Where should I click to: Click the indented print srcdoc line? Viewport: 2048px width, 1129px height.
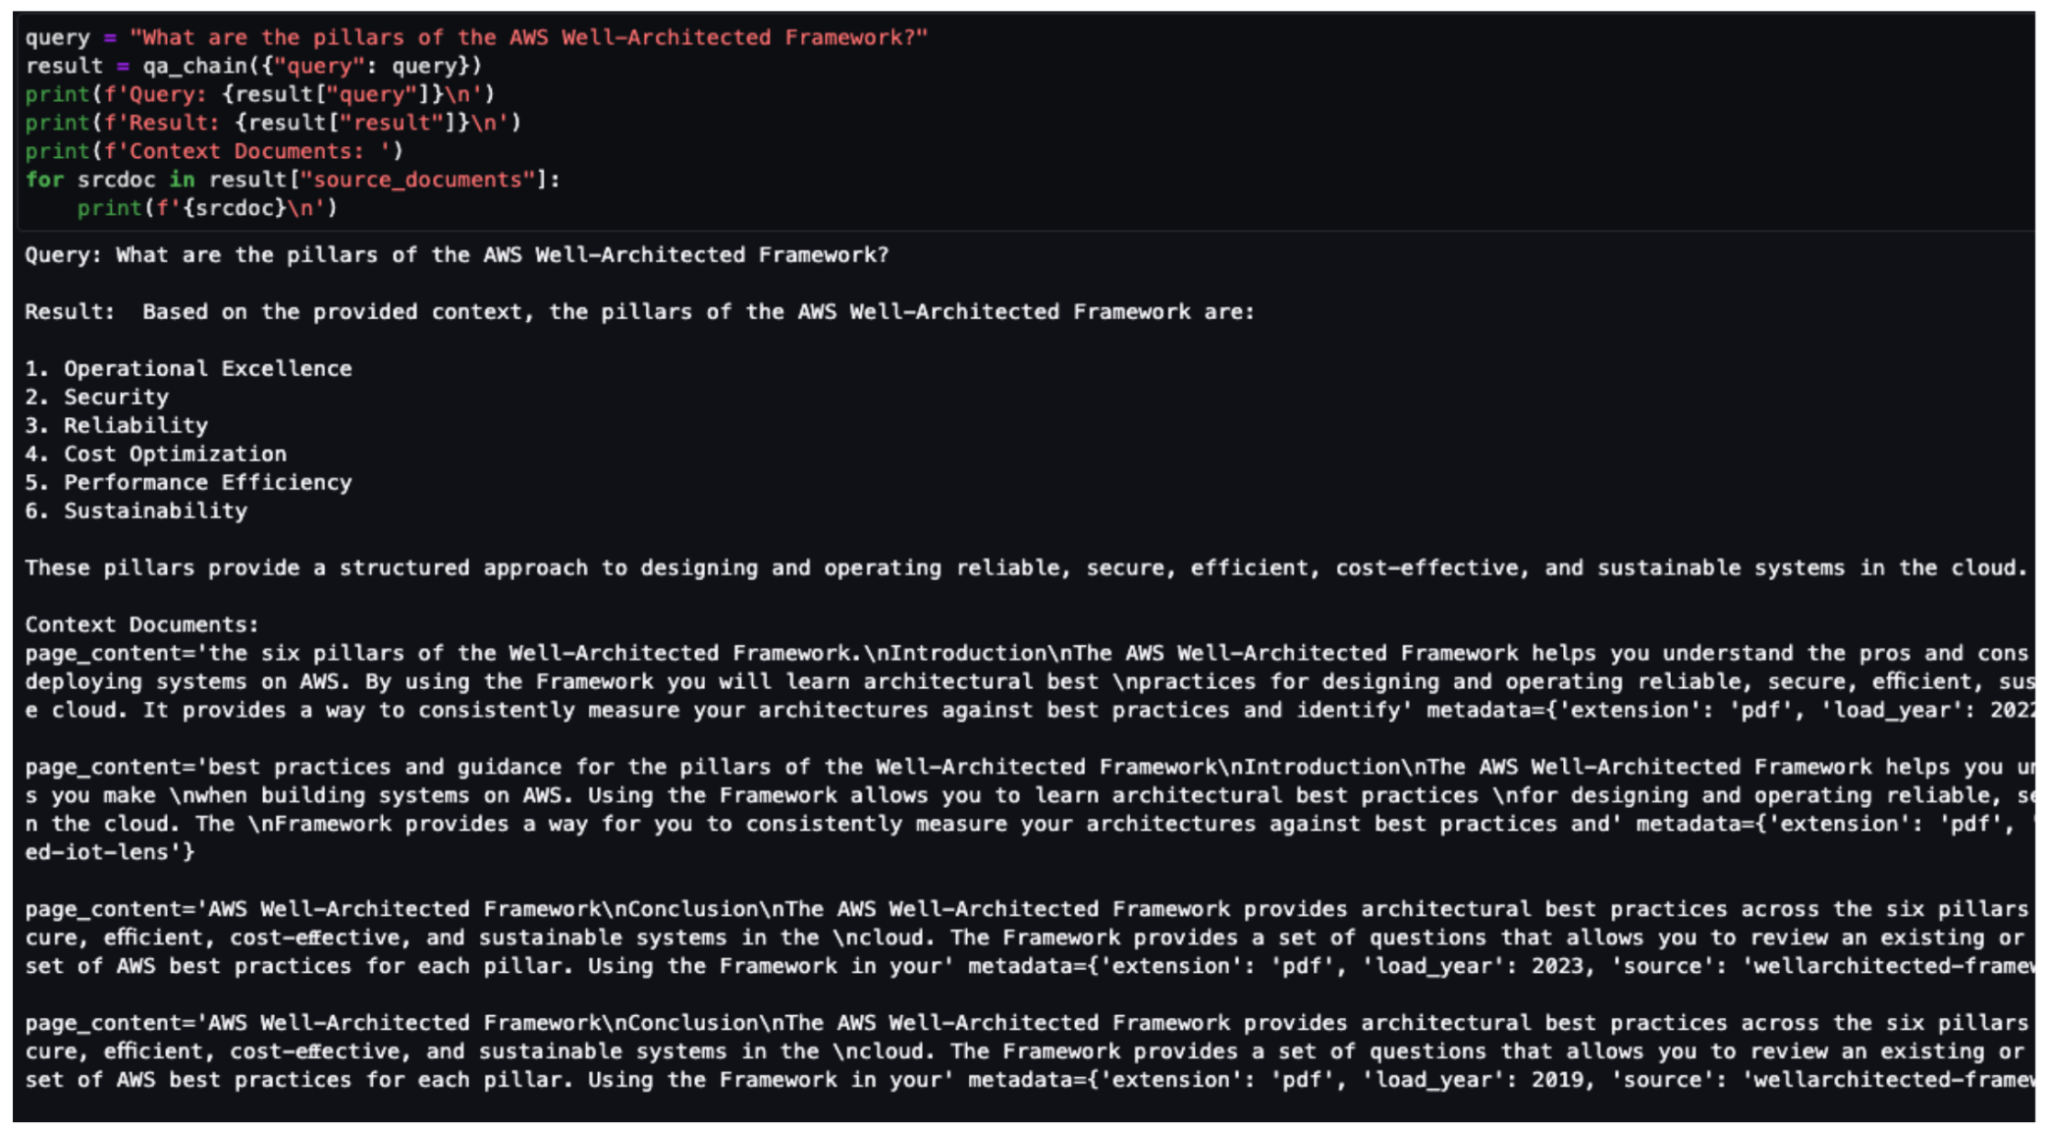coord(207,209)
